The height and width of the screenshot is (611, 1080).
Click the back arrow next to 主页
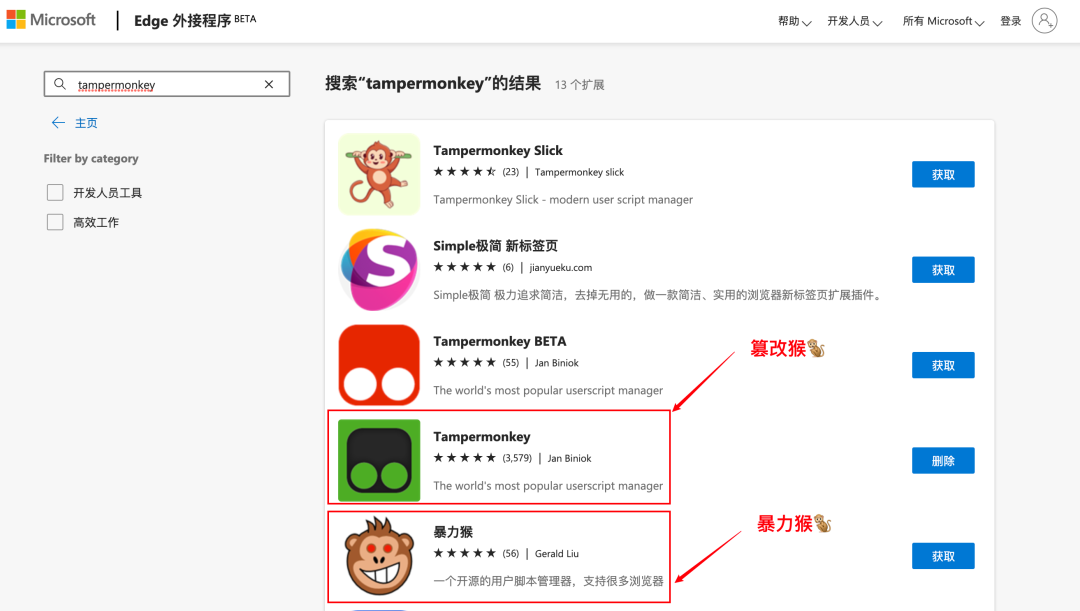coord(58,123)
